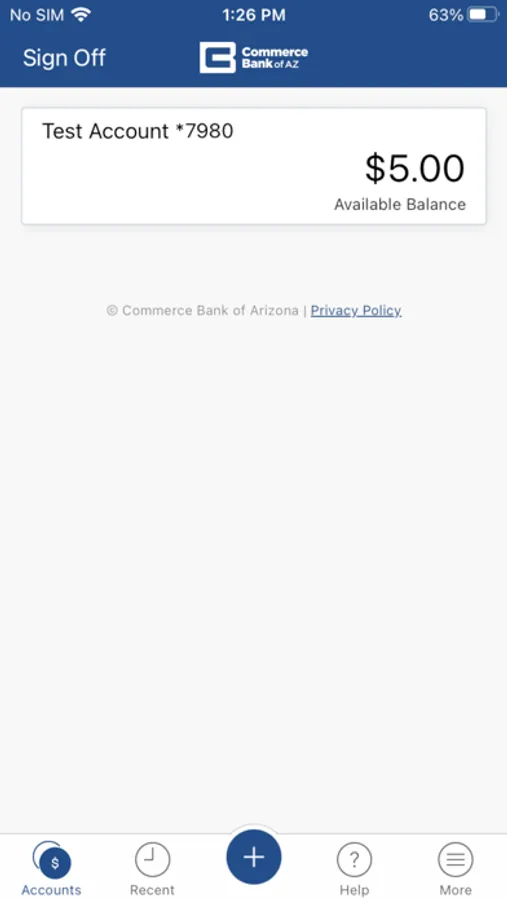Image resolution: width=507 pixels, height=900 pixels.
Task: Tap the $5.00 balance amount
Action: click(x=415, y=168)
